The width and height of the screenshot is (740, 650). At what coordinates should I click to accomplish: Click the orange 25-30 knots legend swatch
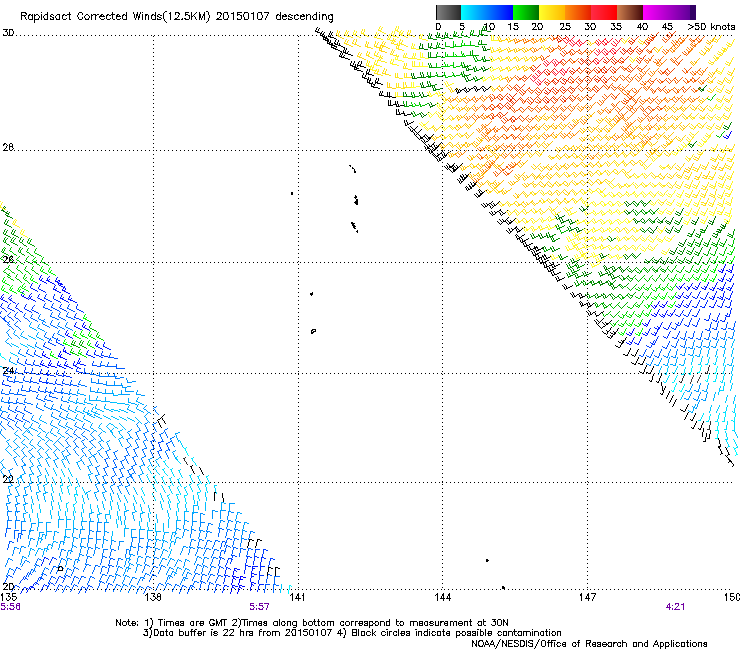coord(578,12)
